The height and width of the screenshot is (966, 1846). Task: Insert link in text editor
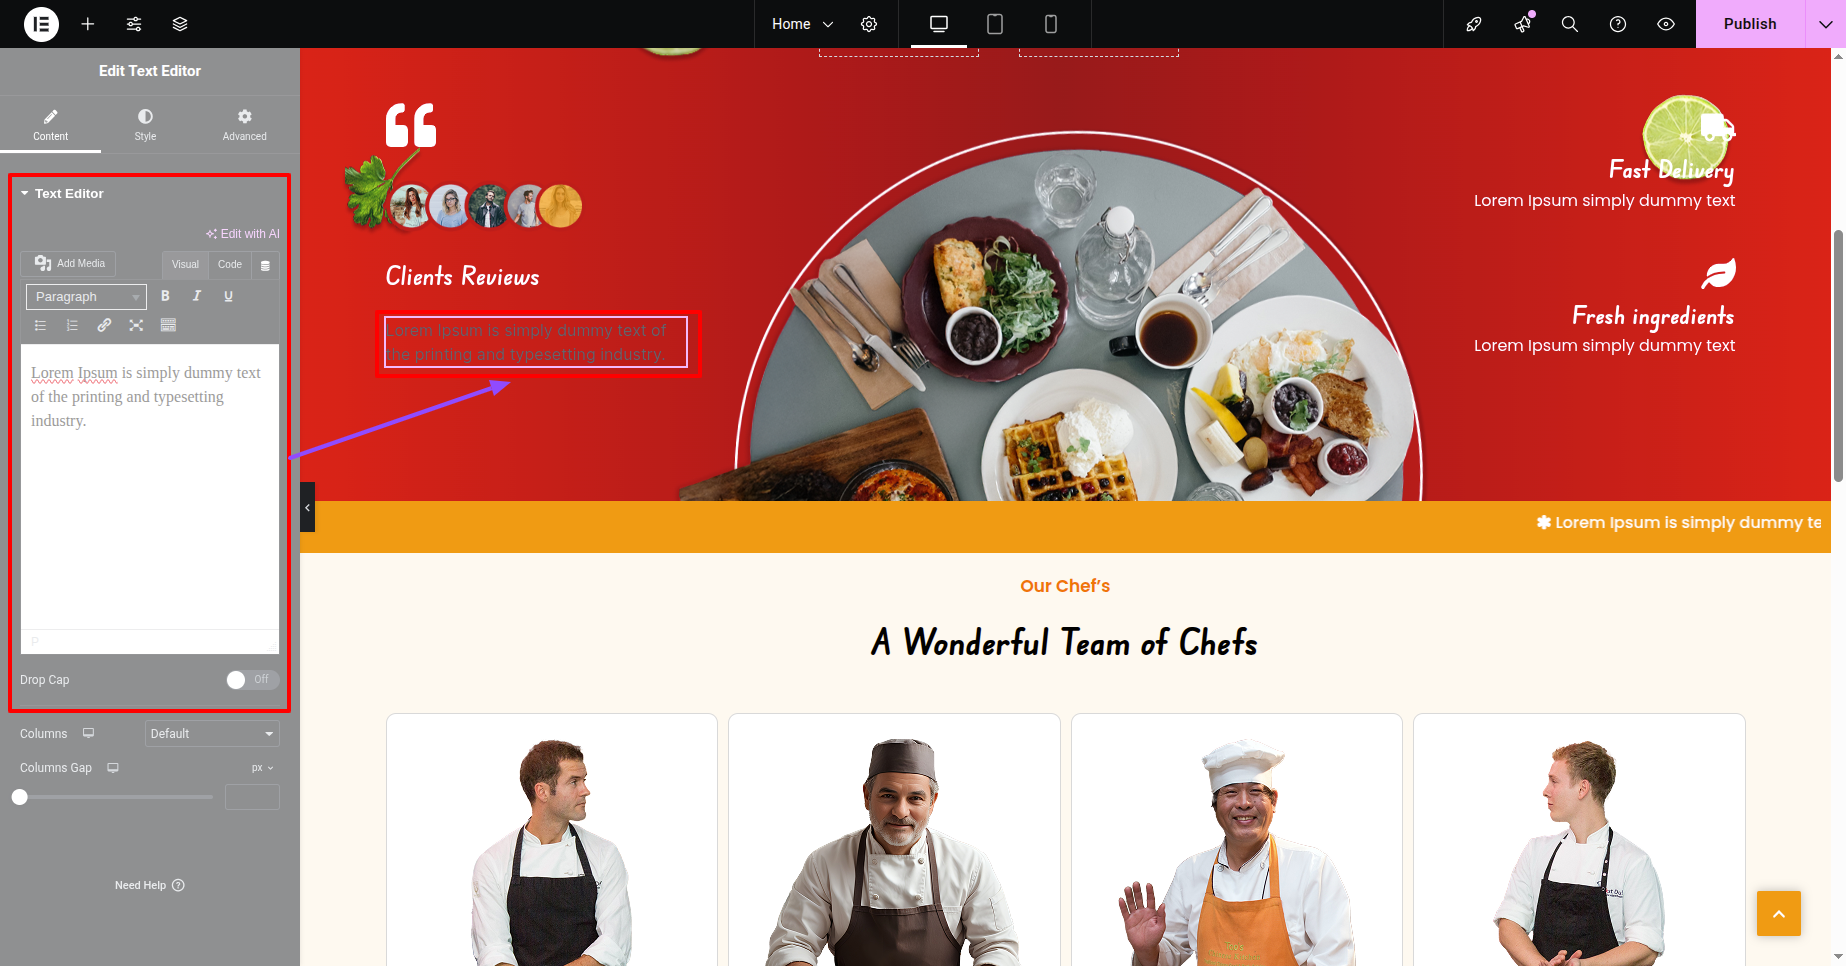pos(104,325)
